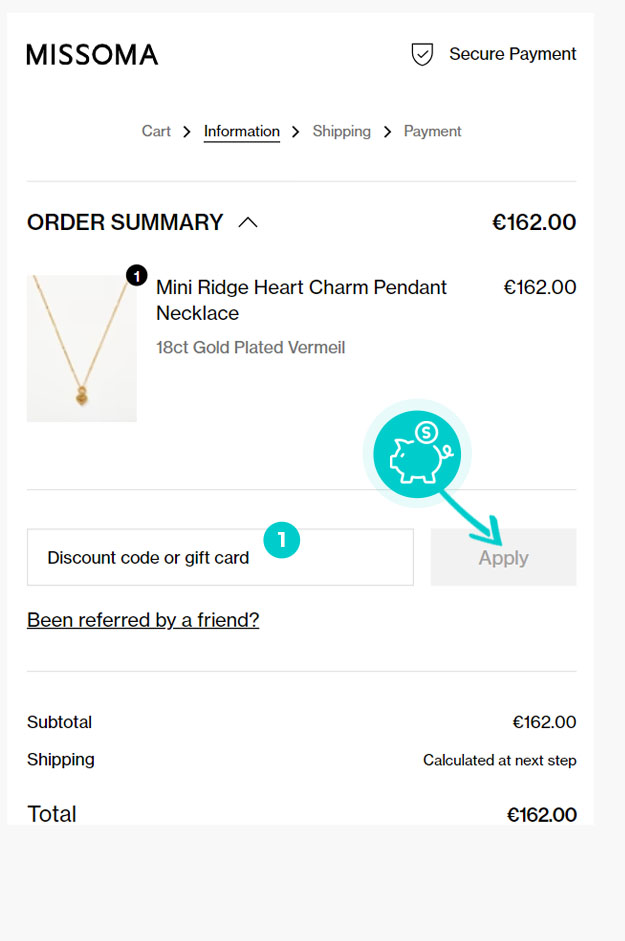Image resolution: width=625 pixels, height=941 pixels.
Task: Click the teal step 1 badge
Action: (x=282, y=540)
